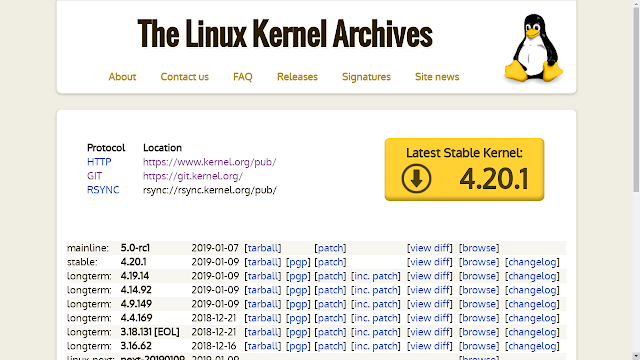Select version text 5.0-rc1
This screenshot has width=640, height=360.
(x=135, y=248)
